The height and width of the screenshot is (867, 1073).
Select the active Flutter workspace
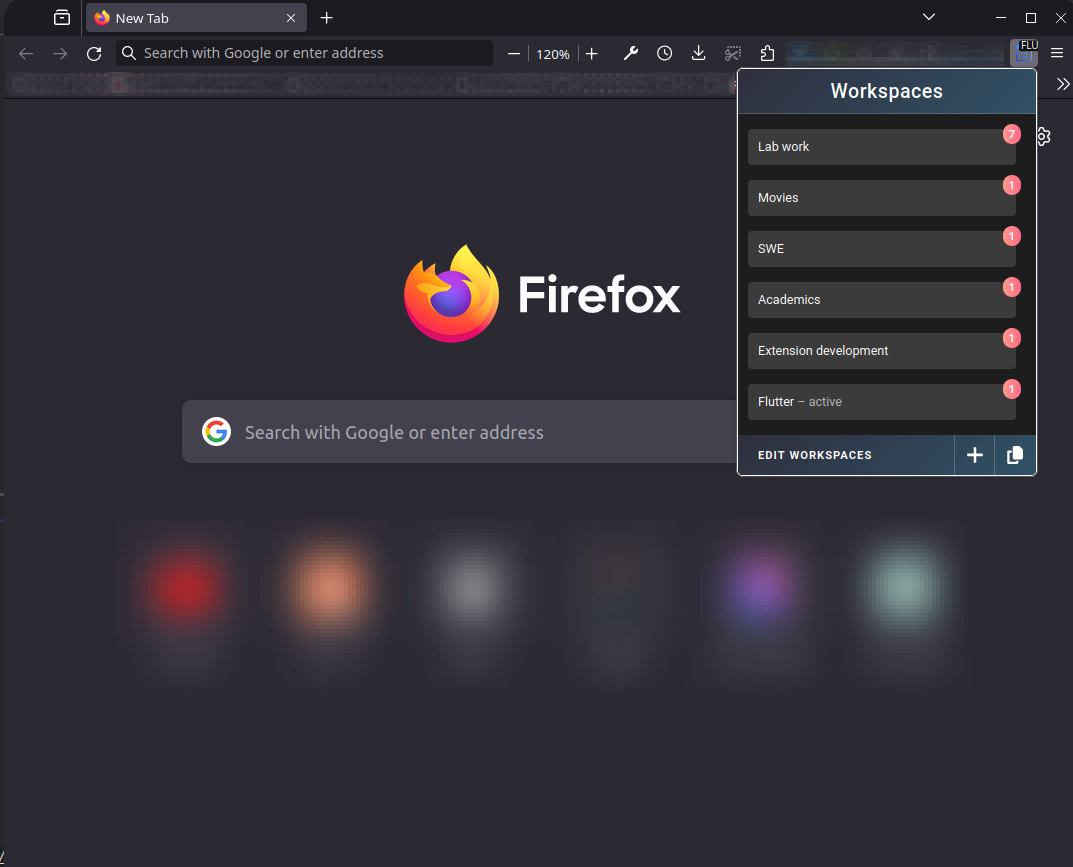coord(881,402)
